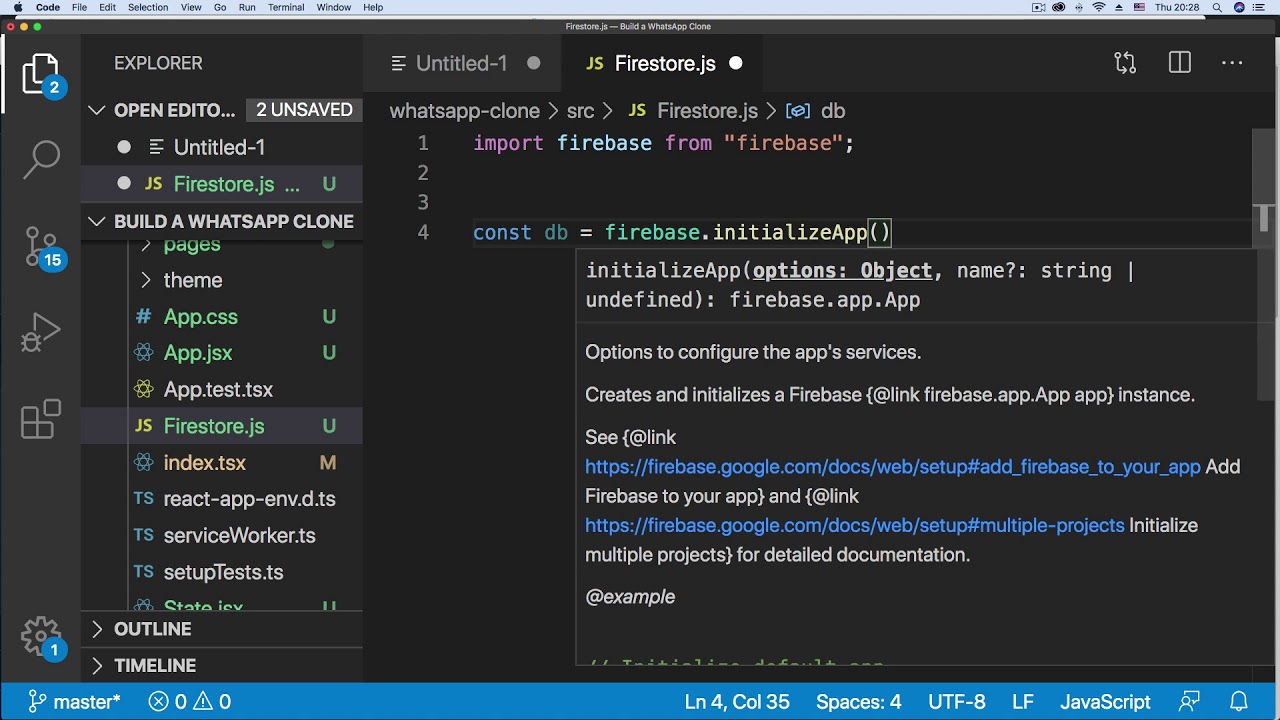Click src in the breadcrumb
Viewport: 1280px width, 720px height.
[x=580, y=111]
